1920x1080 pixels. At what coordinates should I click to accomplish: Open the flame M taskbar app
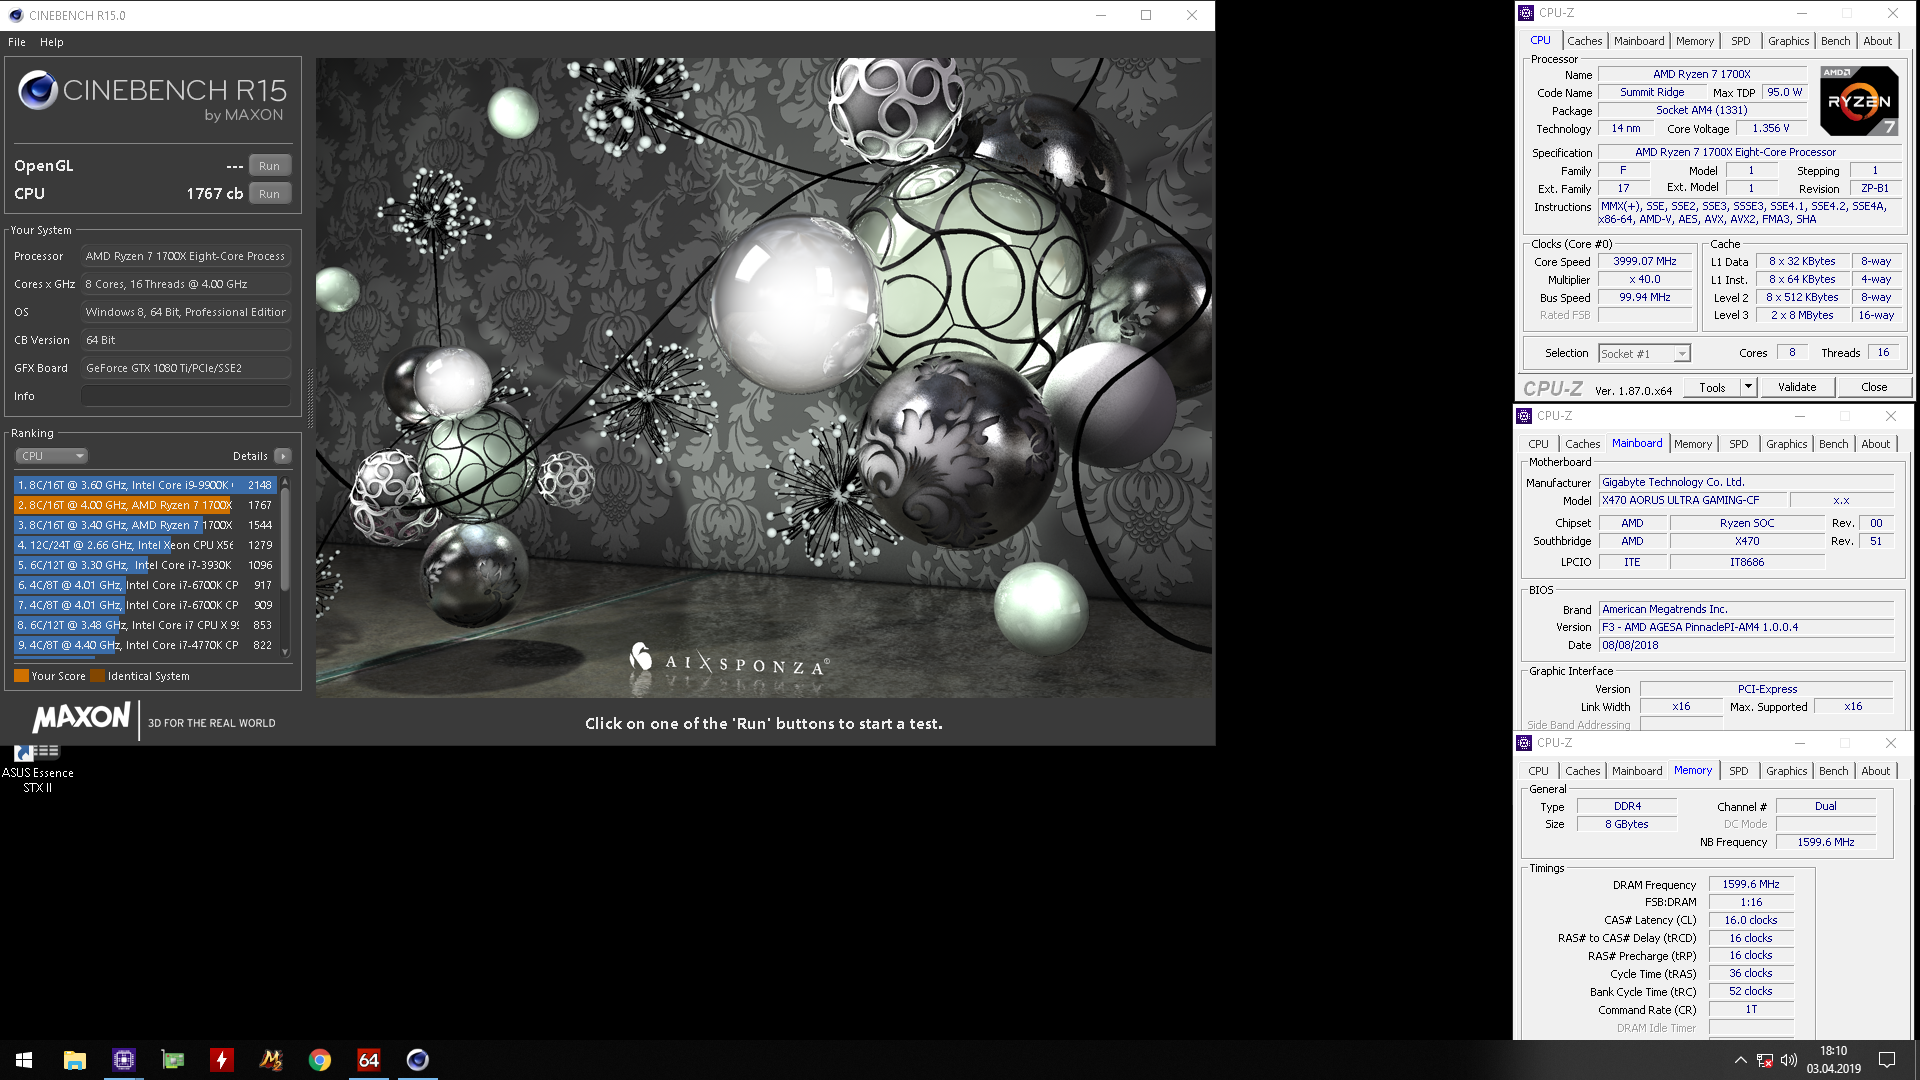pyautogui.click(x=271, y=1060)
